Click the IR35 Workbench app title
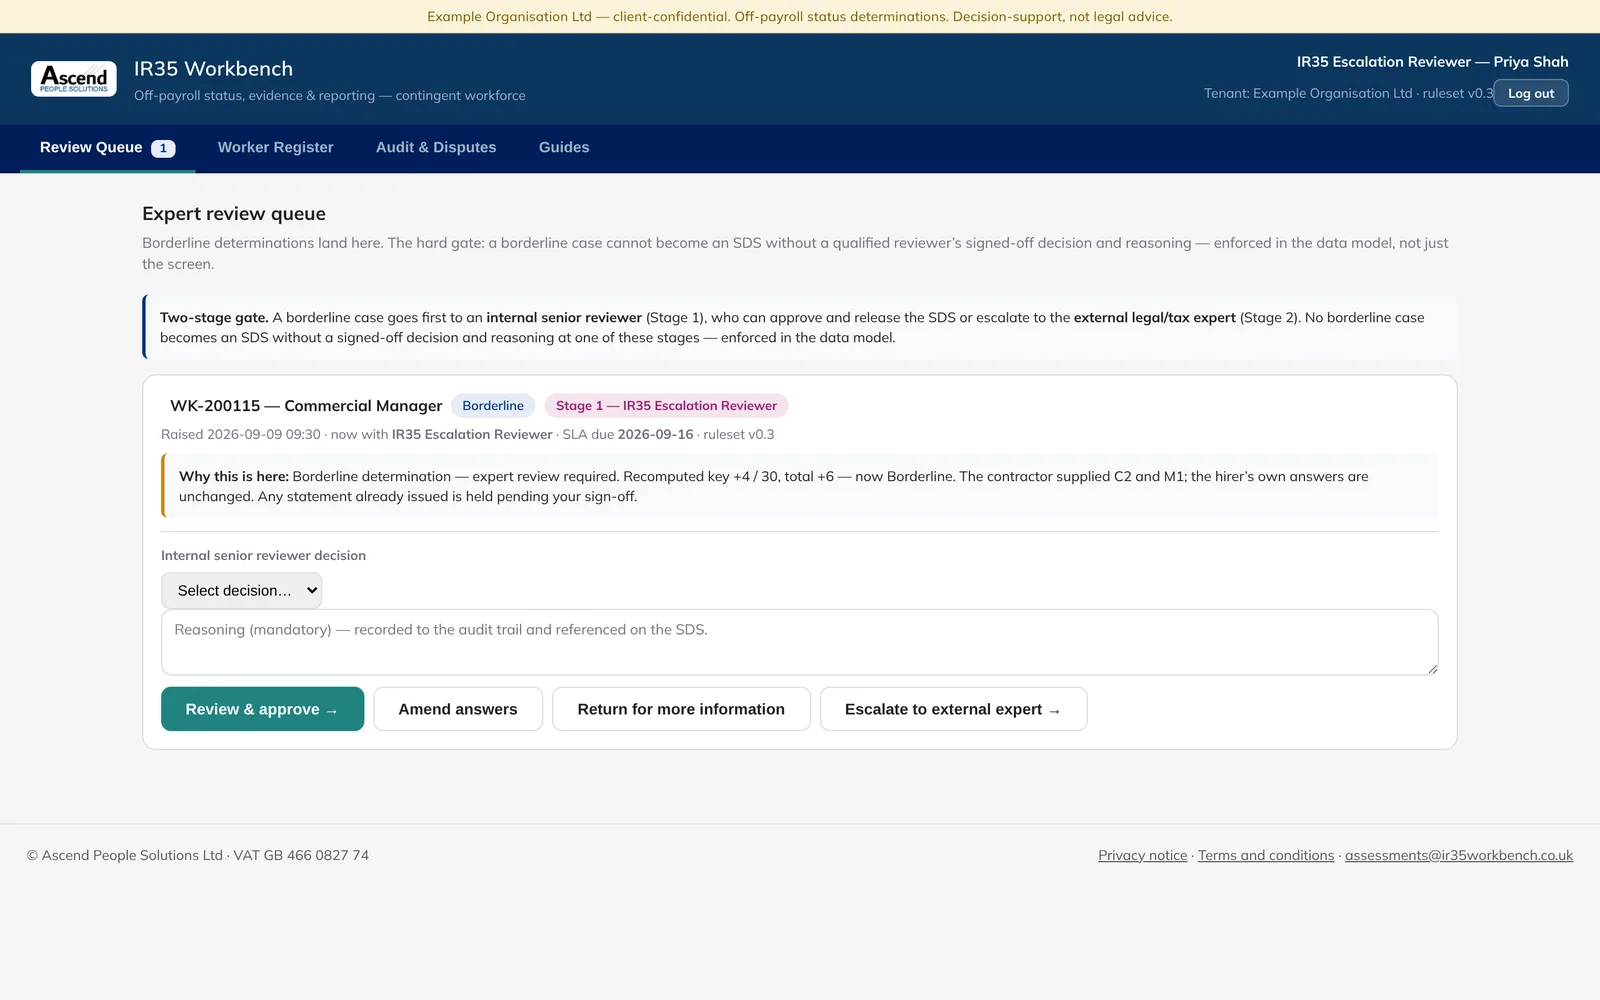This screenshot has height=1000, width=1600. pyautogui.click(x=214, y=69)
